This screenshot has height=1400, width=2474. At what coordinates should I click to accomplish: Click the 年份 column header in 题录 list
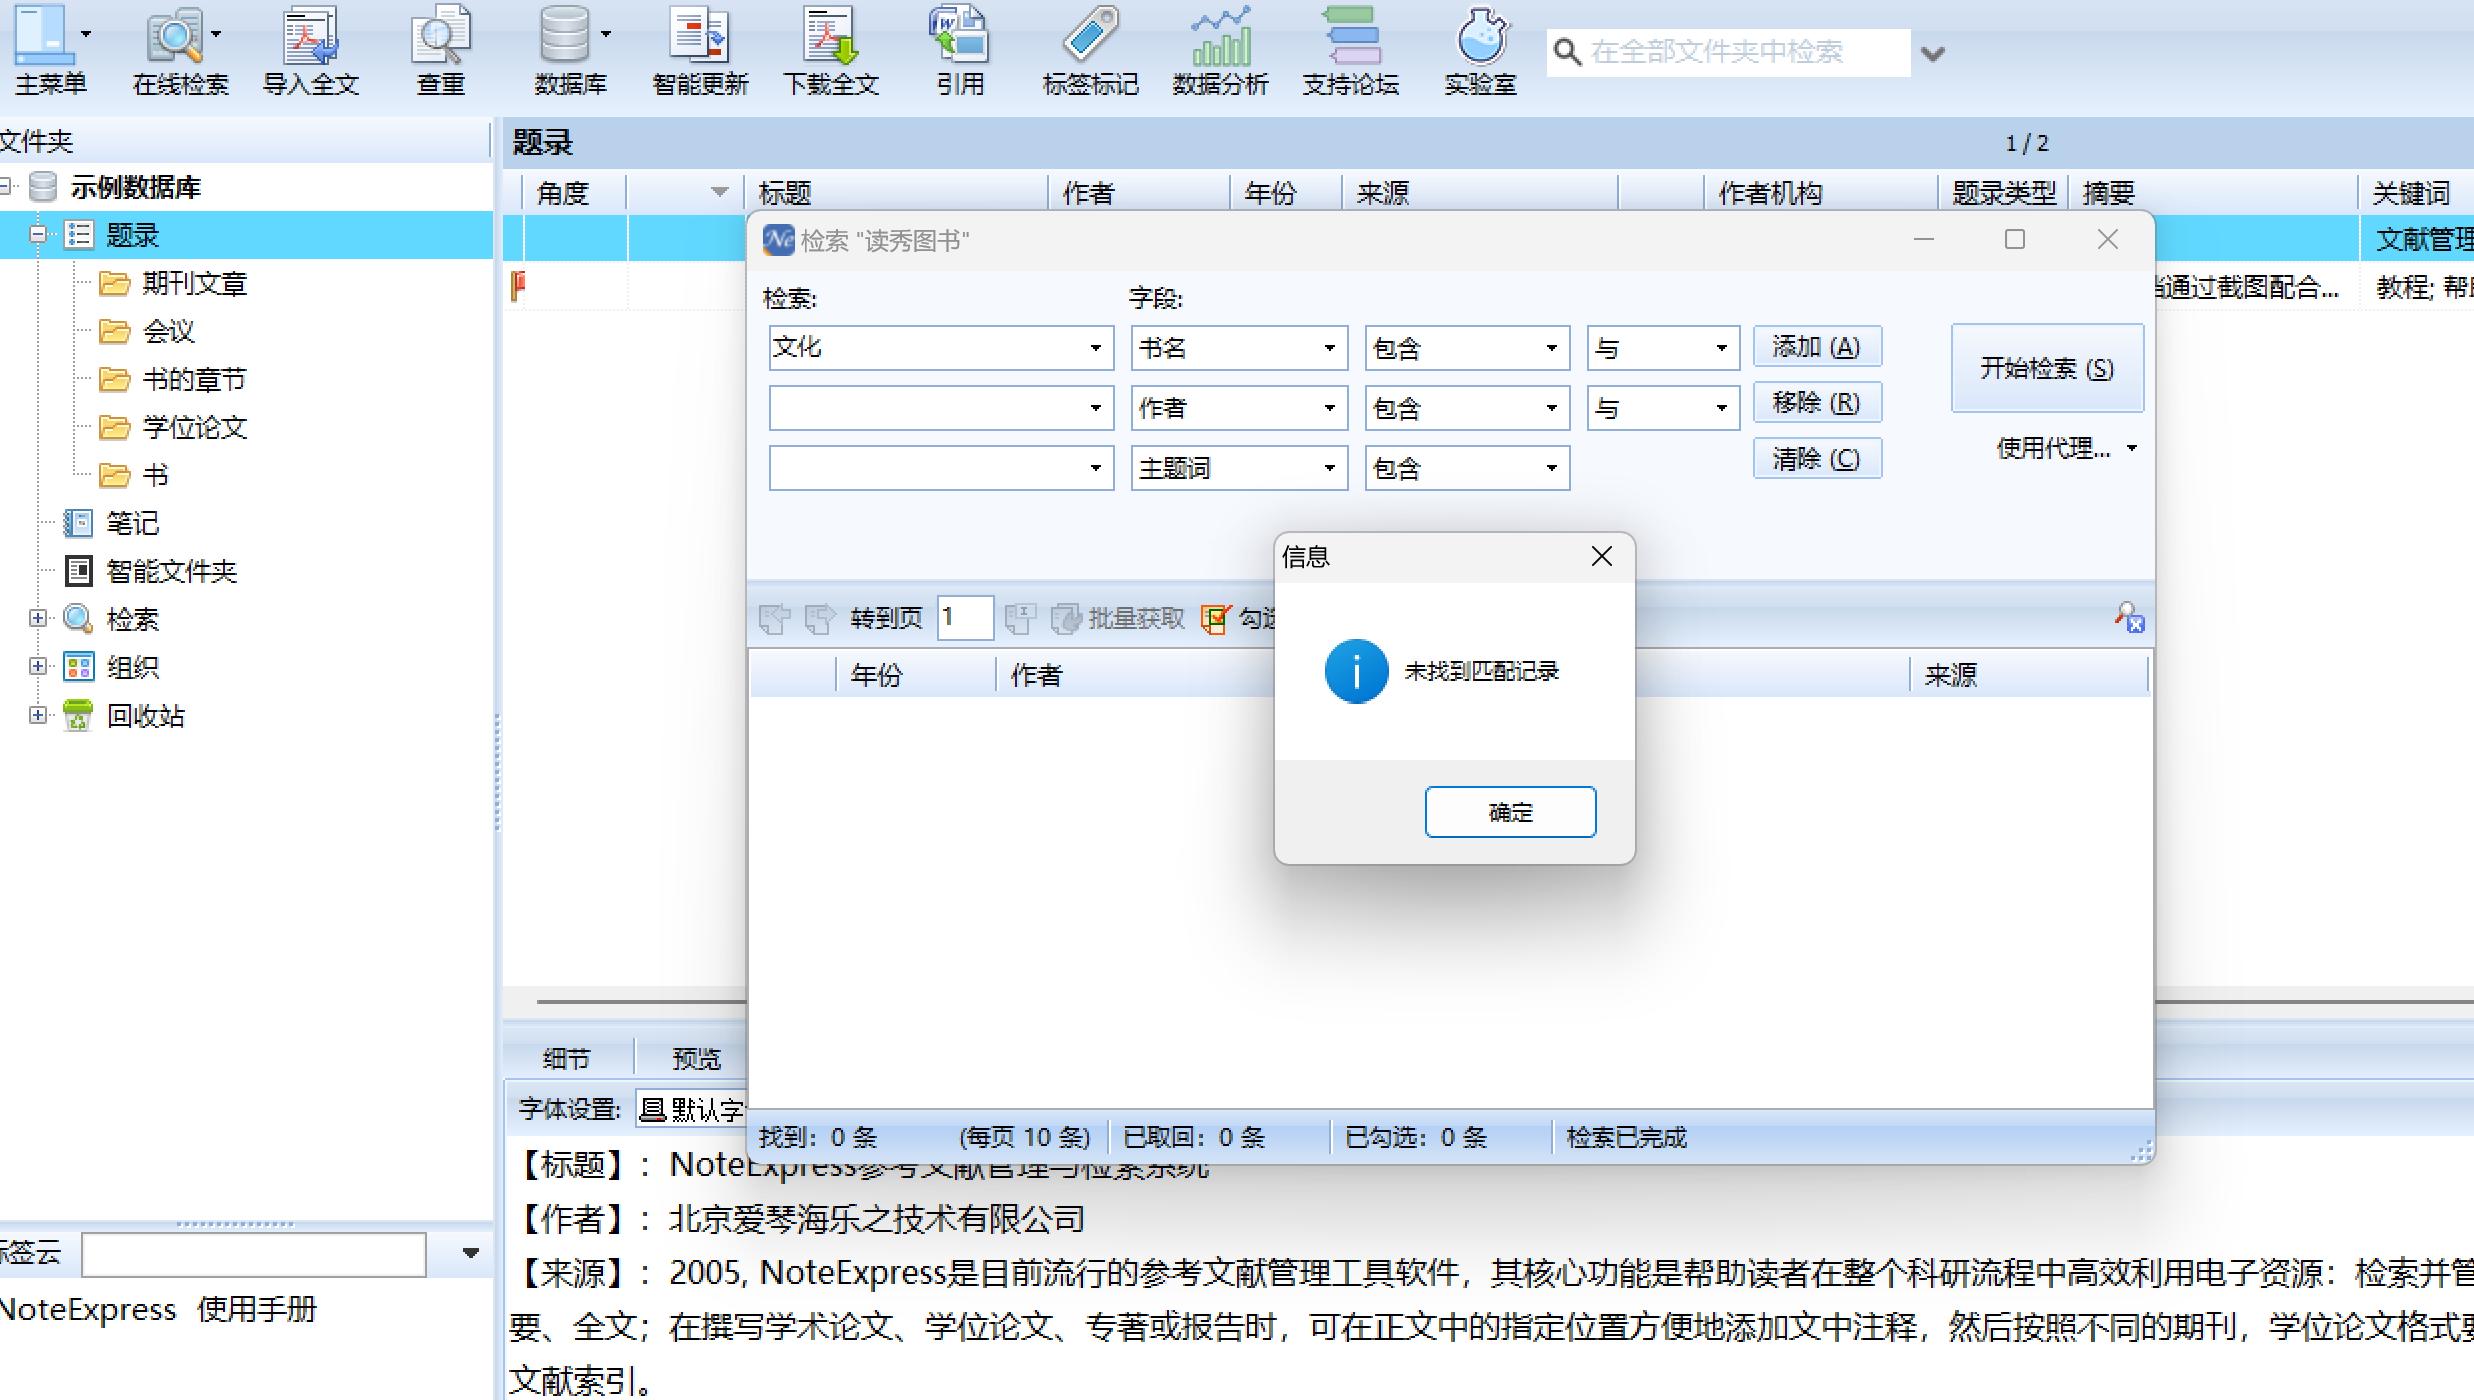click(x=1284, y=193)
